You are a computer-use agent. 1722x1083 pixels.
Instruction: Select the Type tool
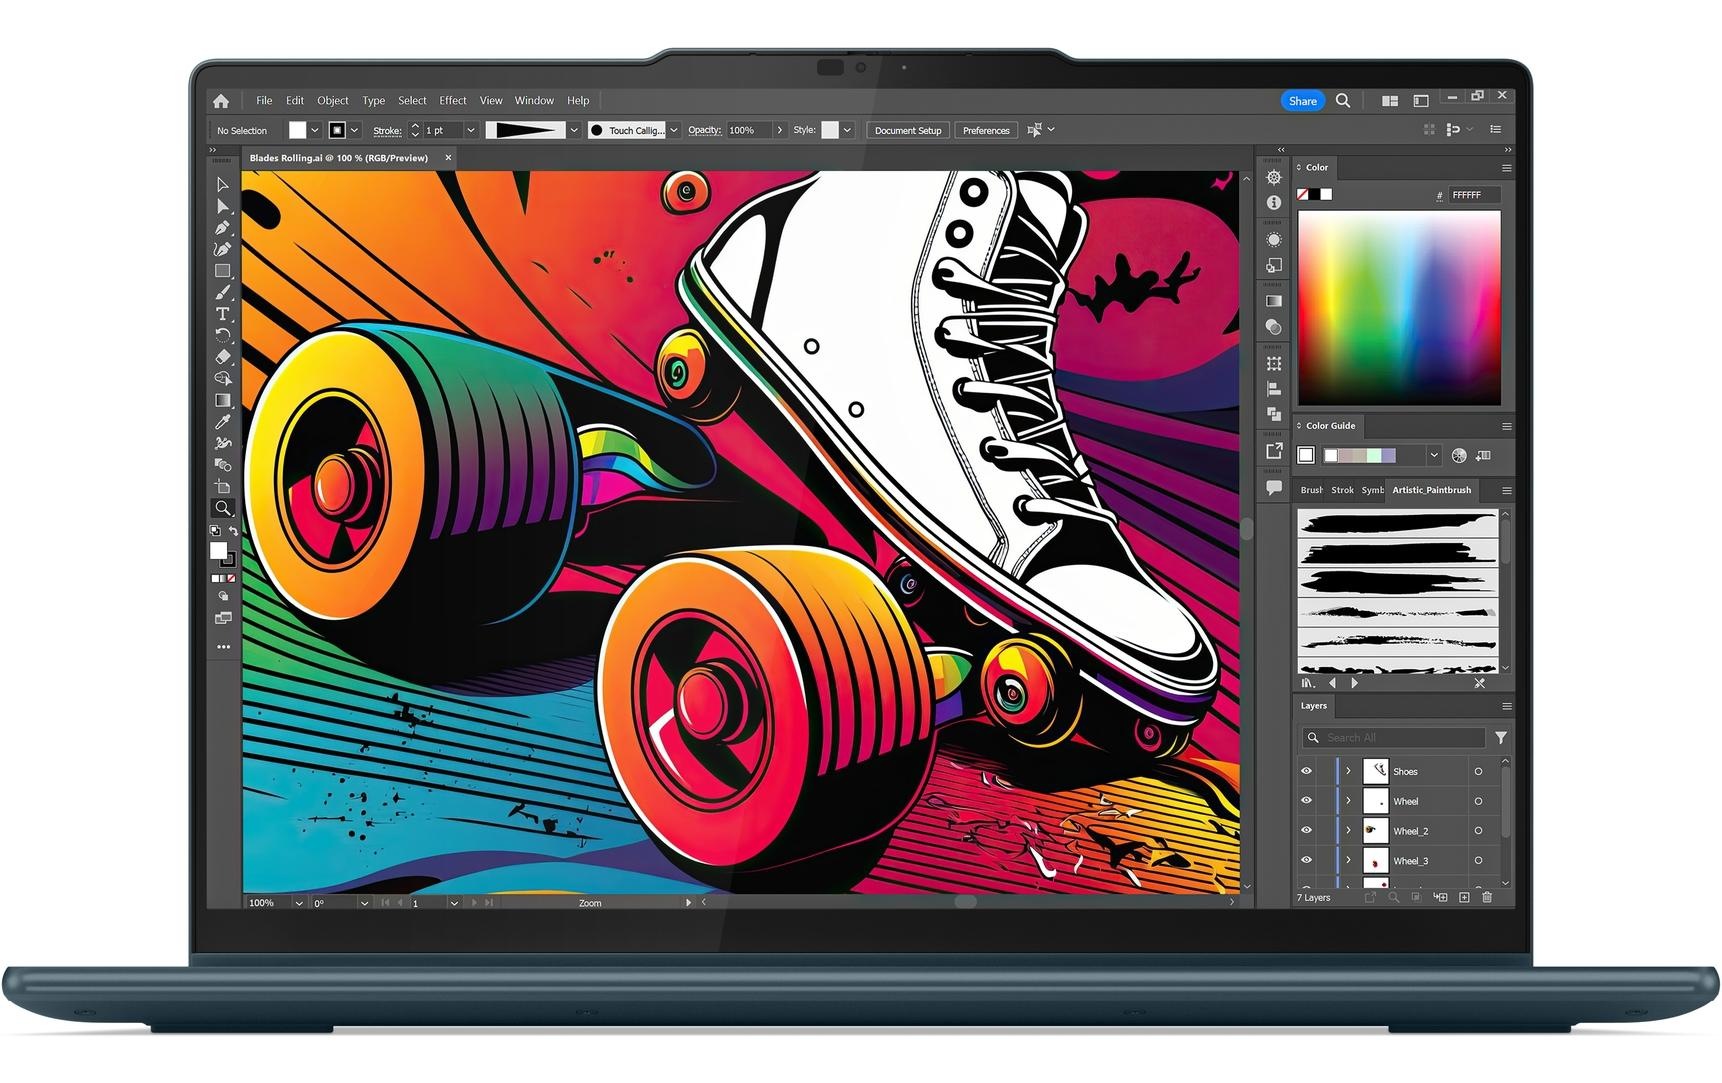tap(222, 314)
